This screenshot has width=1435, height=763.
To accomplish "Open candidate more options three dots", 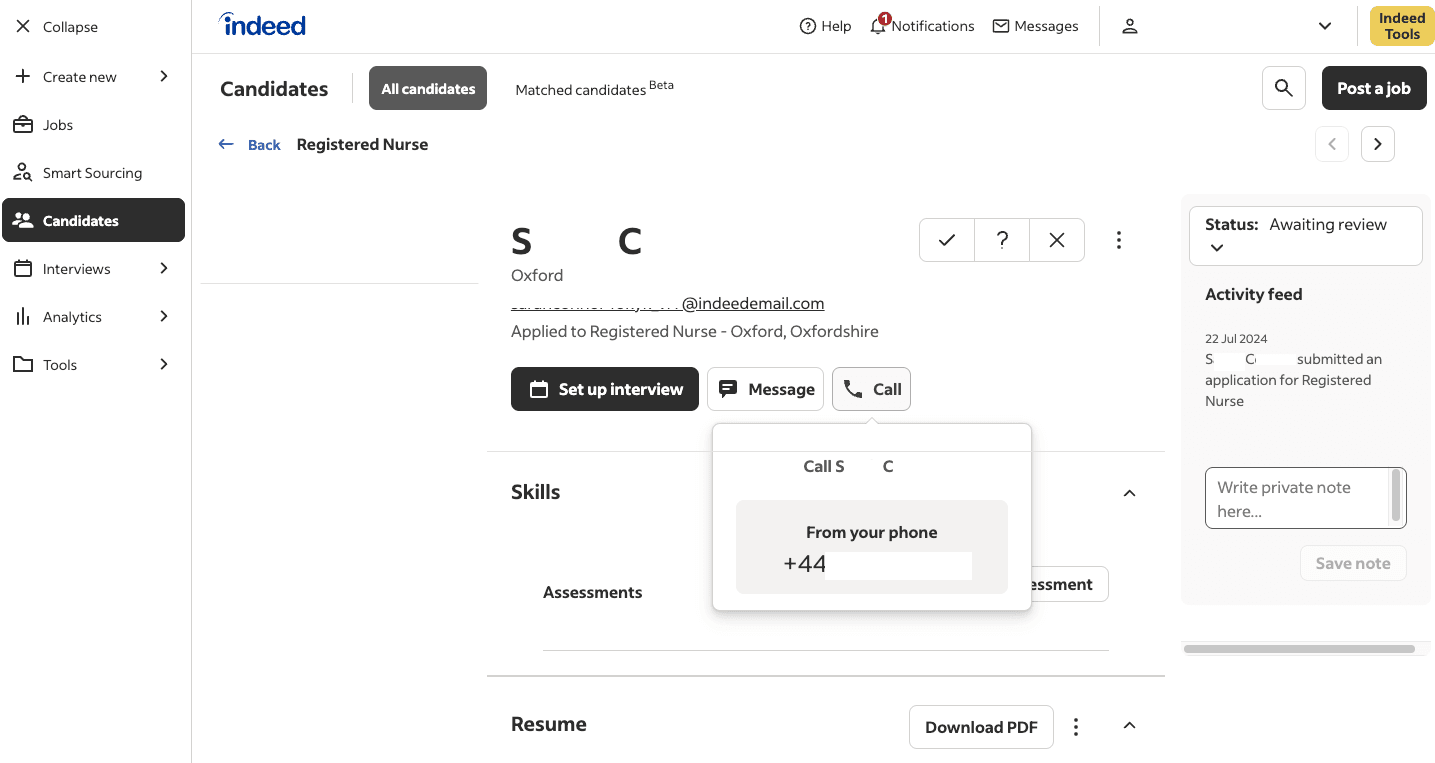I will 1119,240.
